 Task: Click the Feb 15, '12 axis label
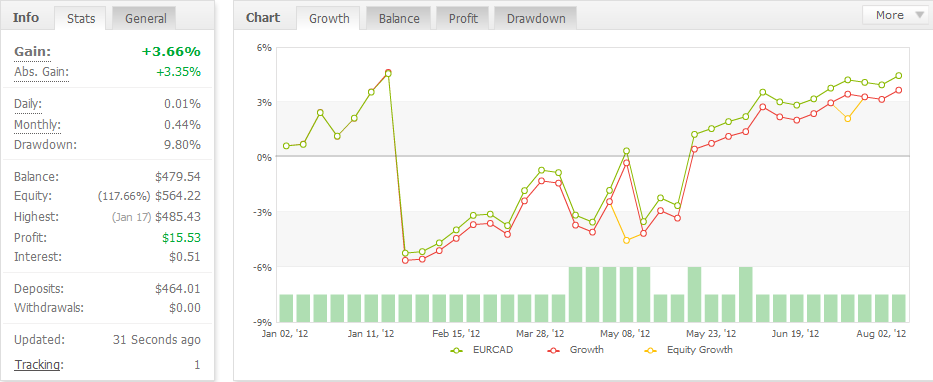(x=456, y=334)
